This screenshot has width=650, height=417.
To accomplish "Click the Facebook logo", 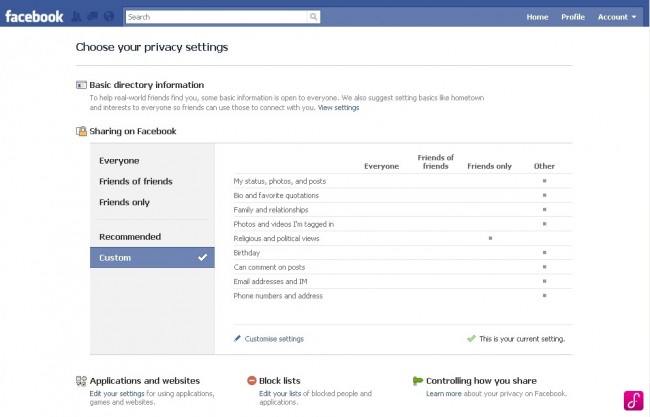I will tap(34, 17).
